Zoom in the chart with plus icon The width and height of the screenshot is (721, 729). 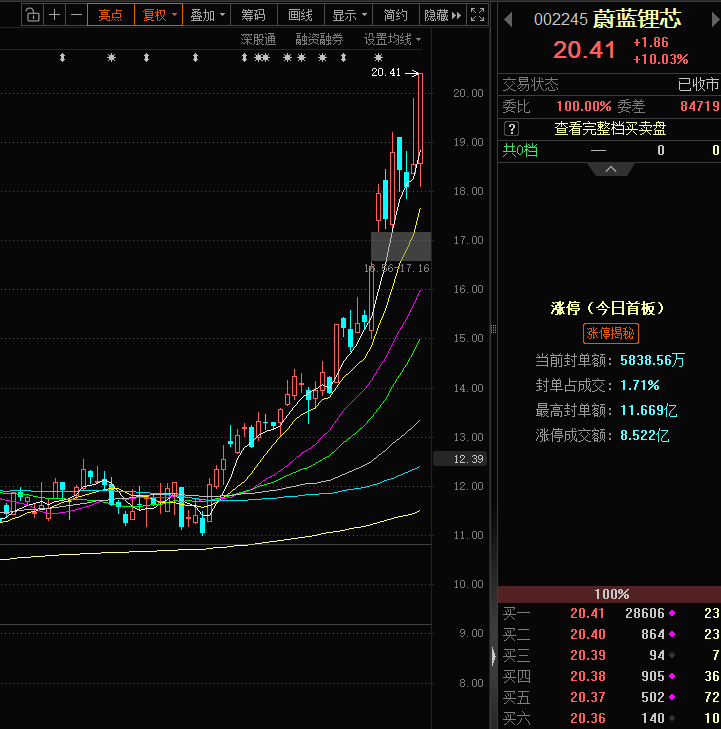(54, 15)
